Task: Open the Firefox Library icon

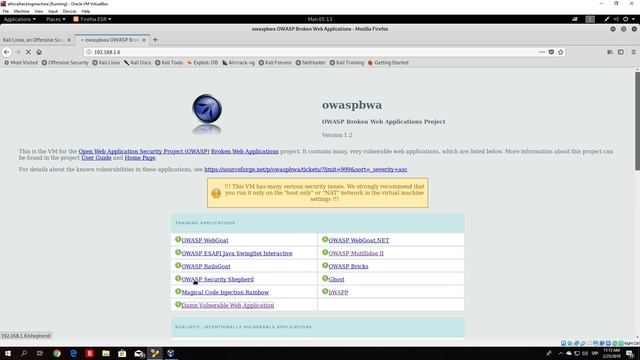Action: (x=610, y=52)
